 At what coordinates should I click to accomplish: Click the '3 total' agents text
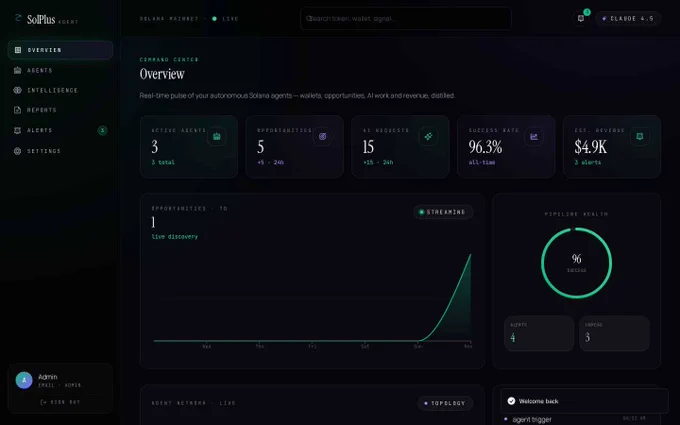163,162
